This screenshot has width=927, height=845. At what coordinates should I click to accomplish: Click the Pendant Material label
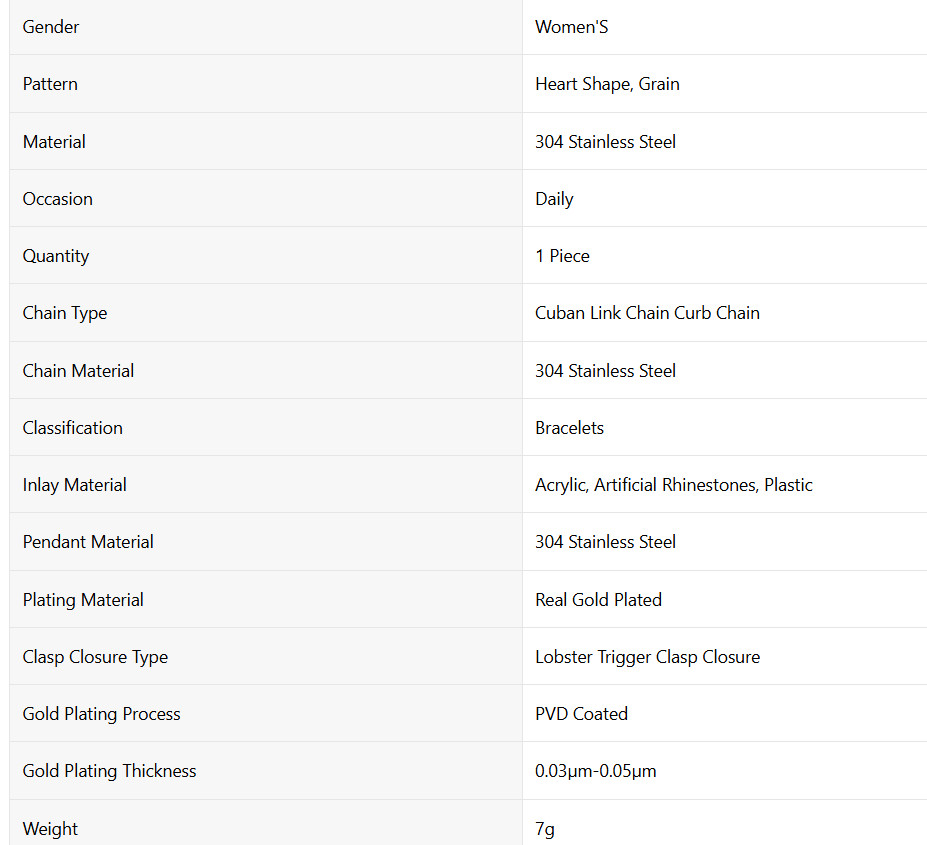click(88, 542)
